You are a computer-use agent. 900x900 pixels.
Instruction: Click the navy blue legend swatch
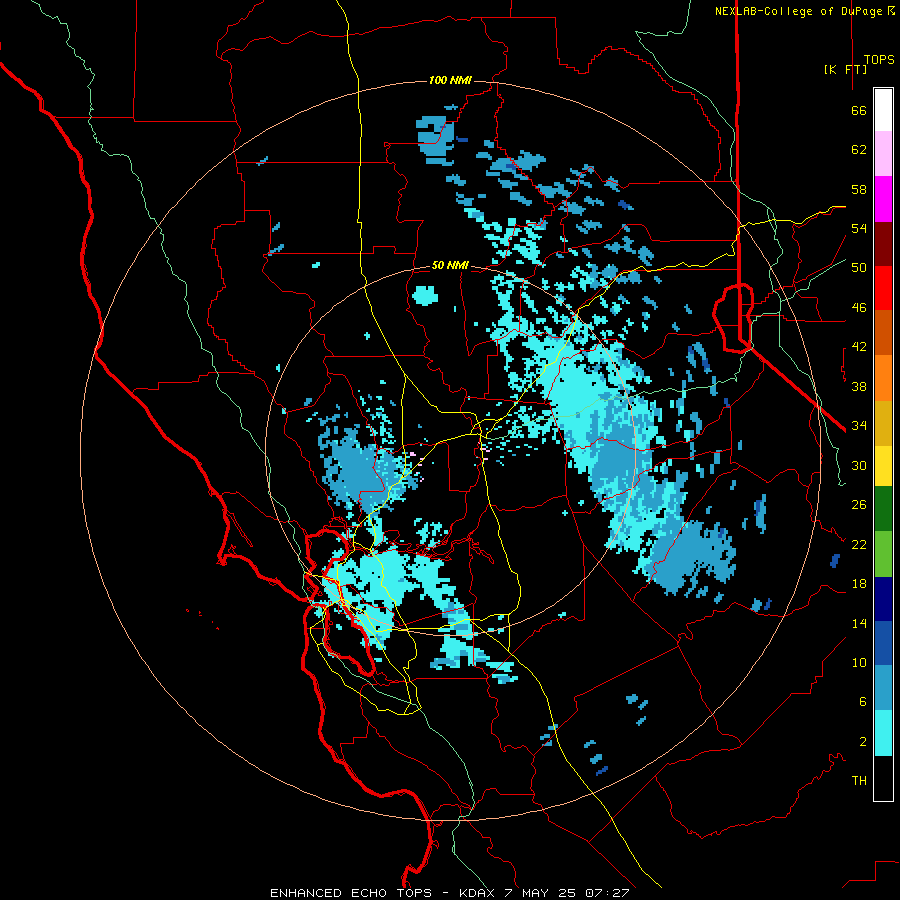pos(883,599)
